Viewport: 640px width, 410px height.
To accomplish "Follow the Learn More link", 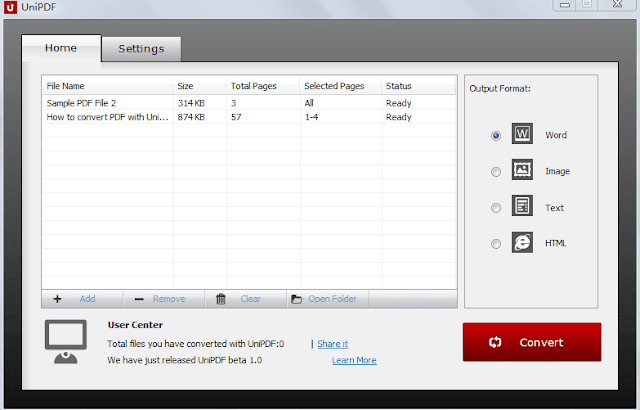I will (354, 361).
